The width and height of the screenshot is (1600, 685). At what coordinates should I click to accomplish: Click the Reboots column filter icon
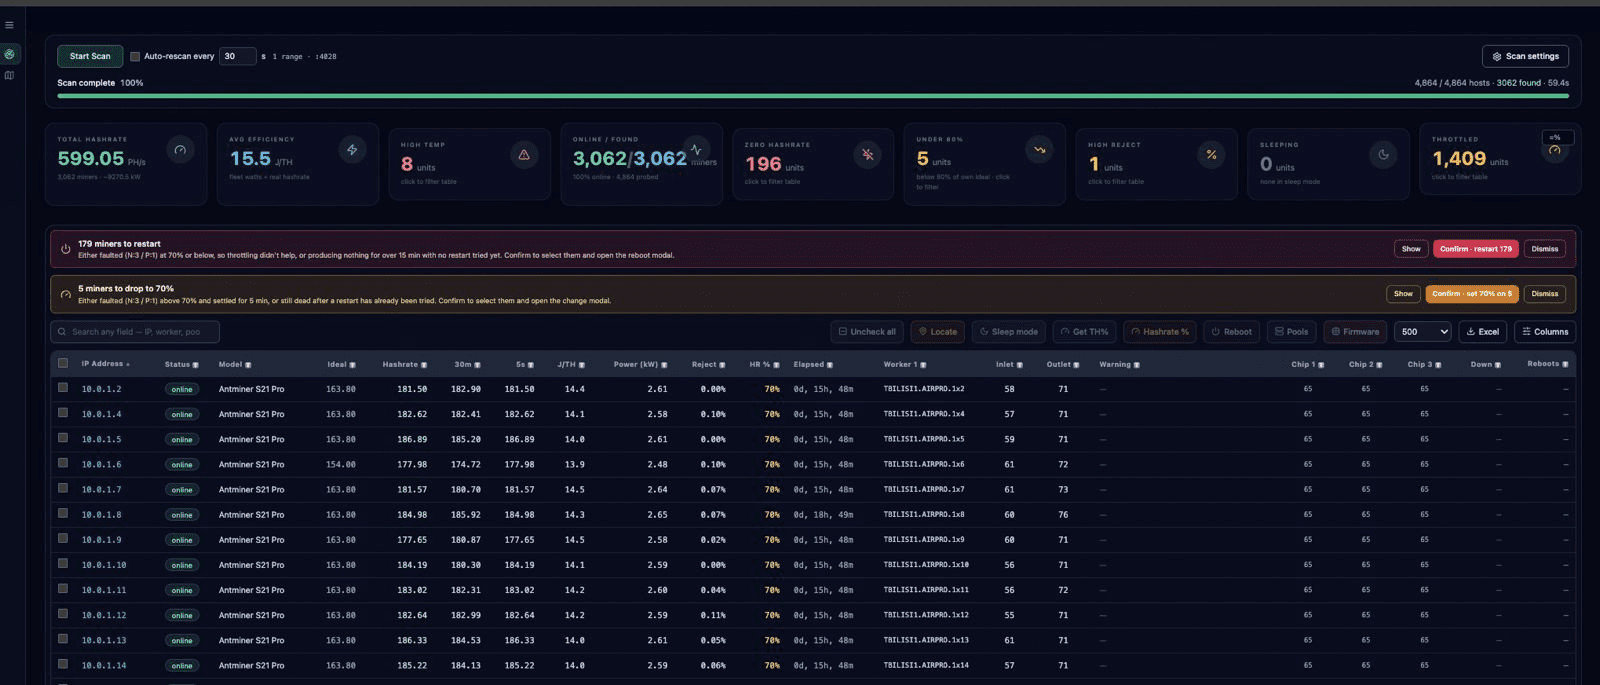pyautogui.click(x=1565, y=364)
